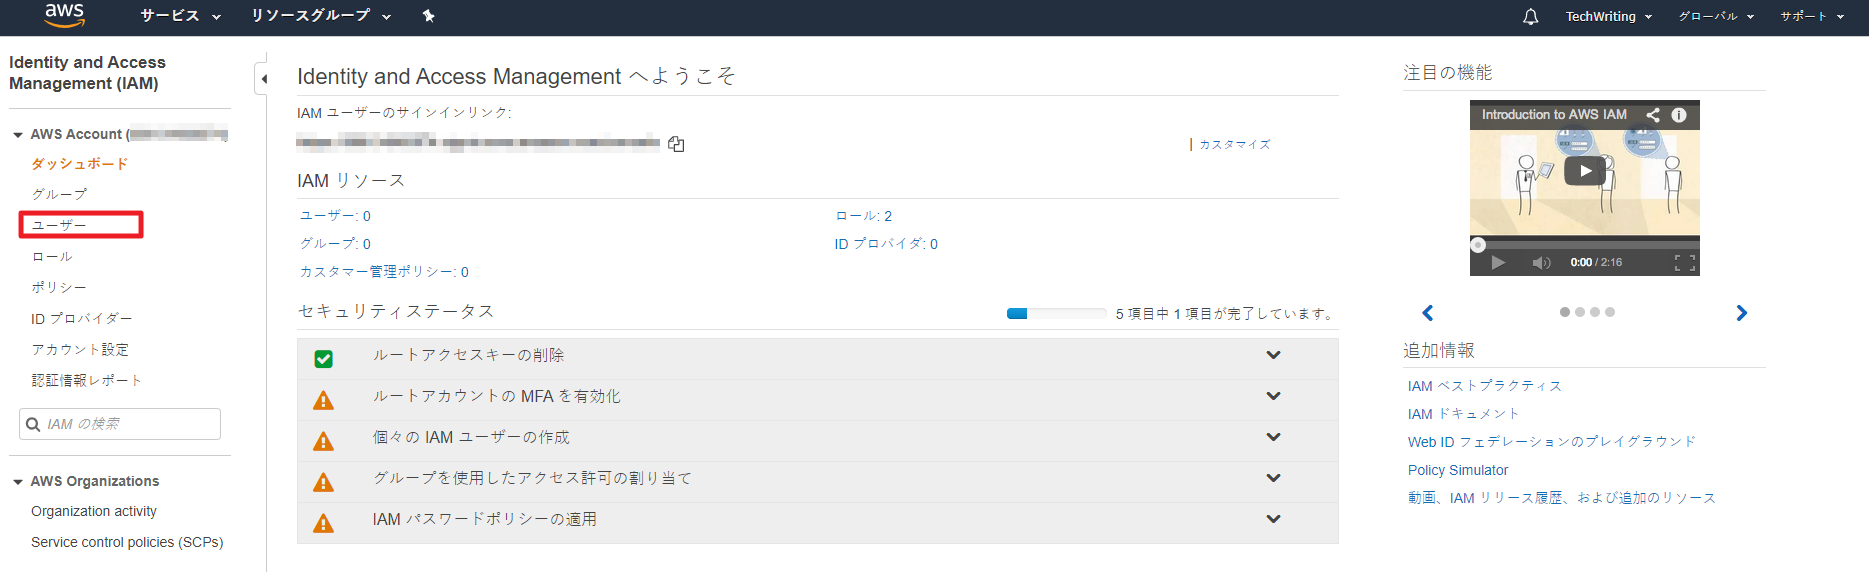
Task: Expand 個々の IAM ユーザーの作成 row
Action: tap(1273, 437)
